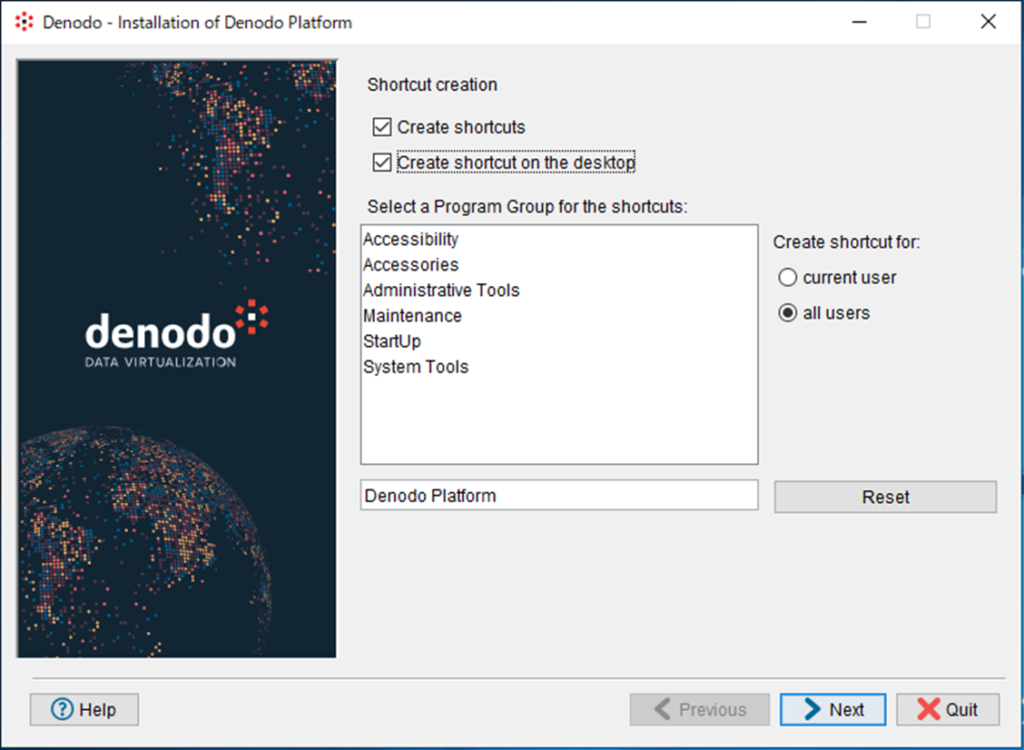
Task: Choose the all users radio option
Action: click(788, 313)
